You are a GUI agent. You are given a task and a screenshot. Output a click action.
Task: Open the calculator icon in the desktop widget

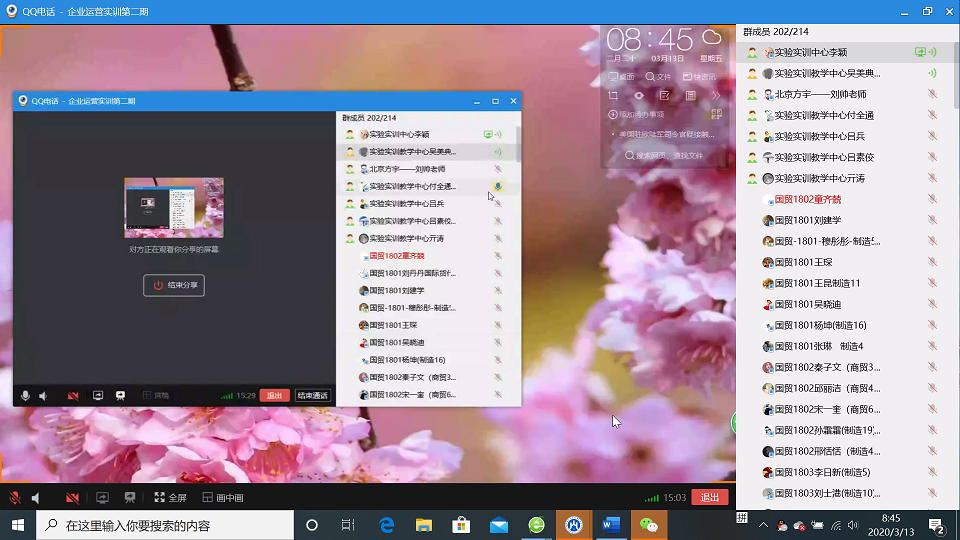pos(690,96)
